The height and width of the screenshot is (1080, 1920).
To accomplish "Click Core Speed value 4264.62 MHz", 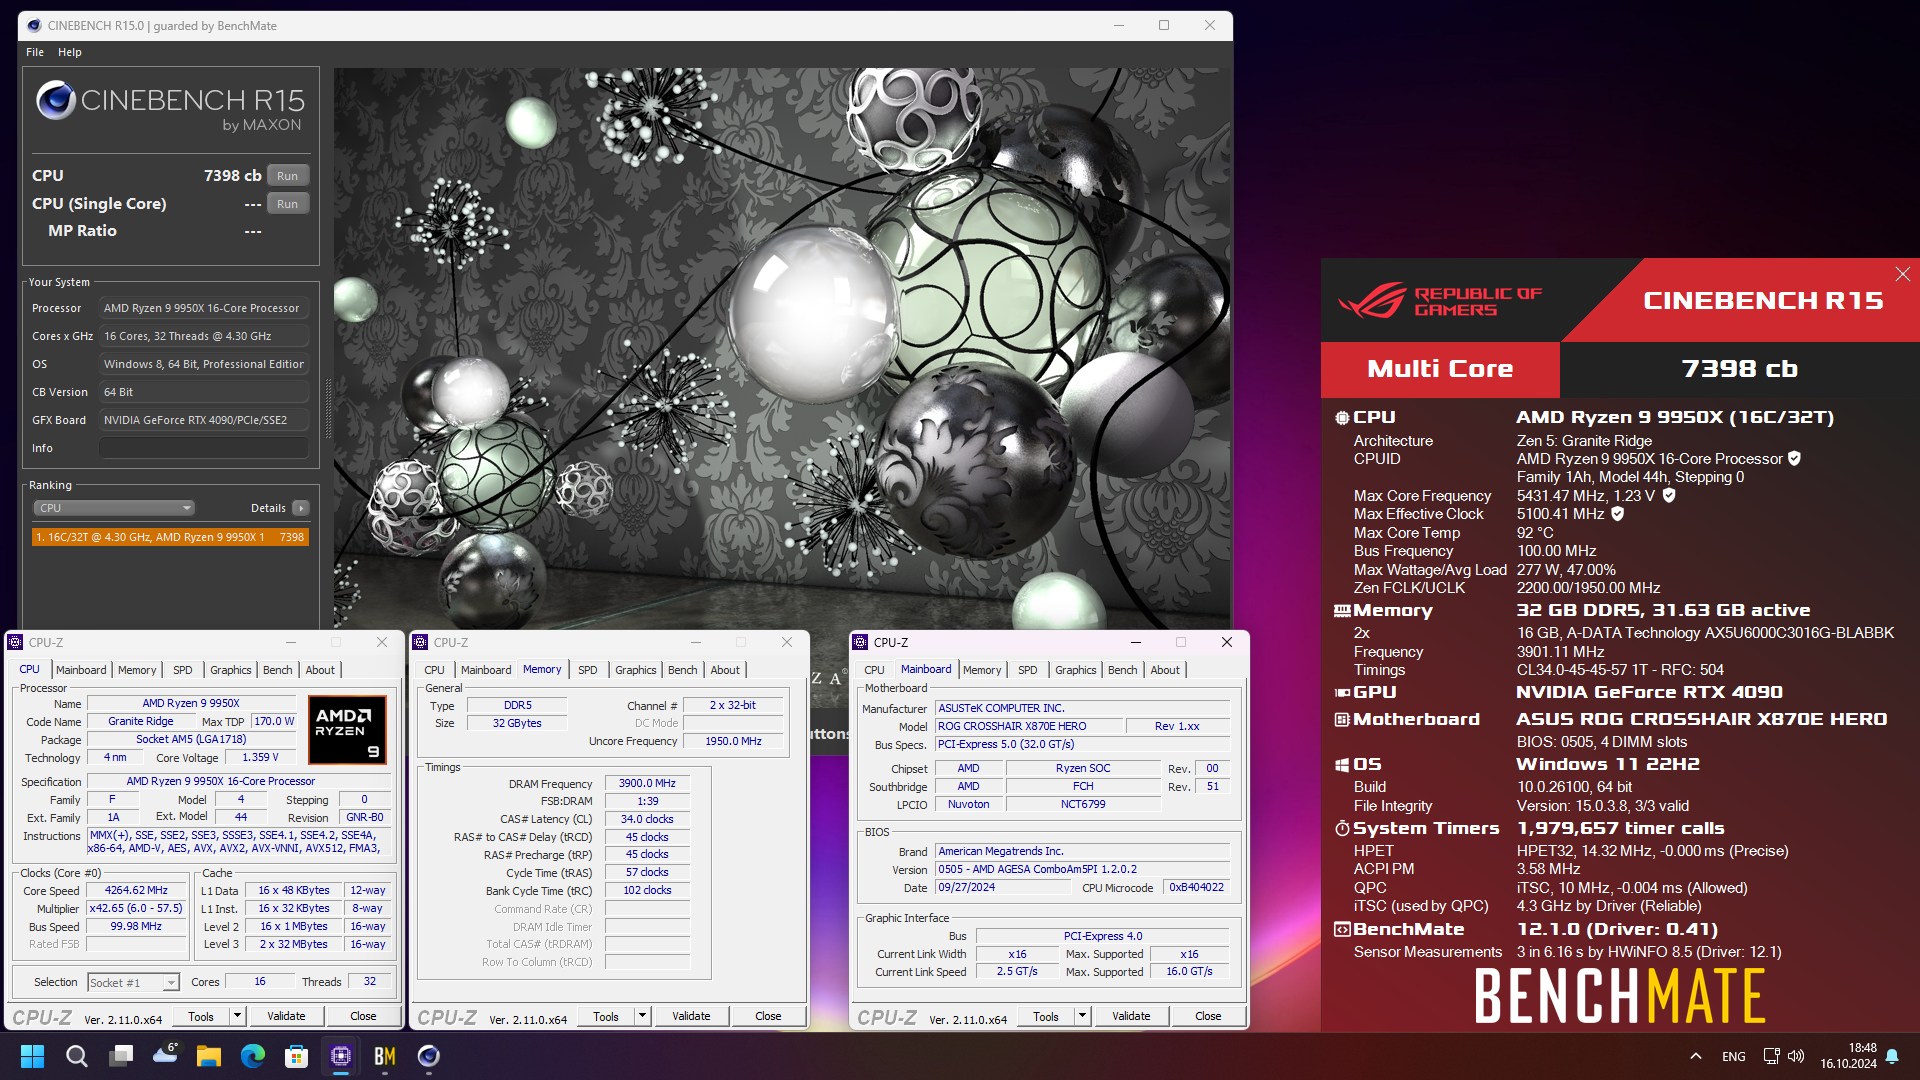I will pos(136,890).
